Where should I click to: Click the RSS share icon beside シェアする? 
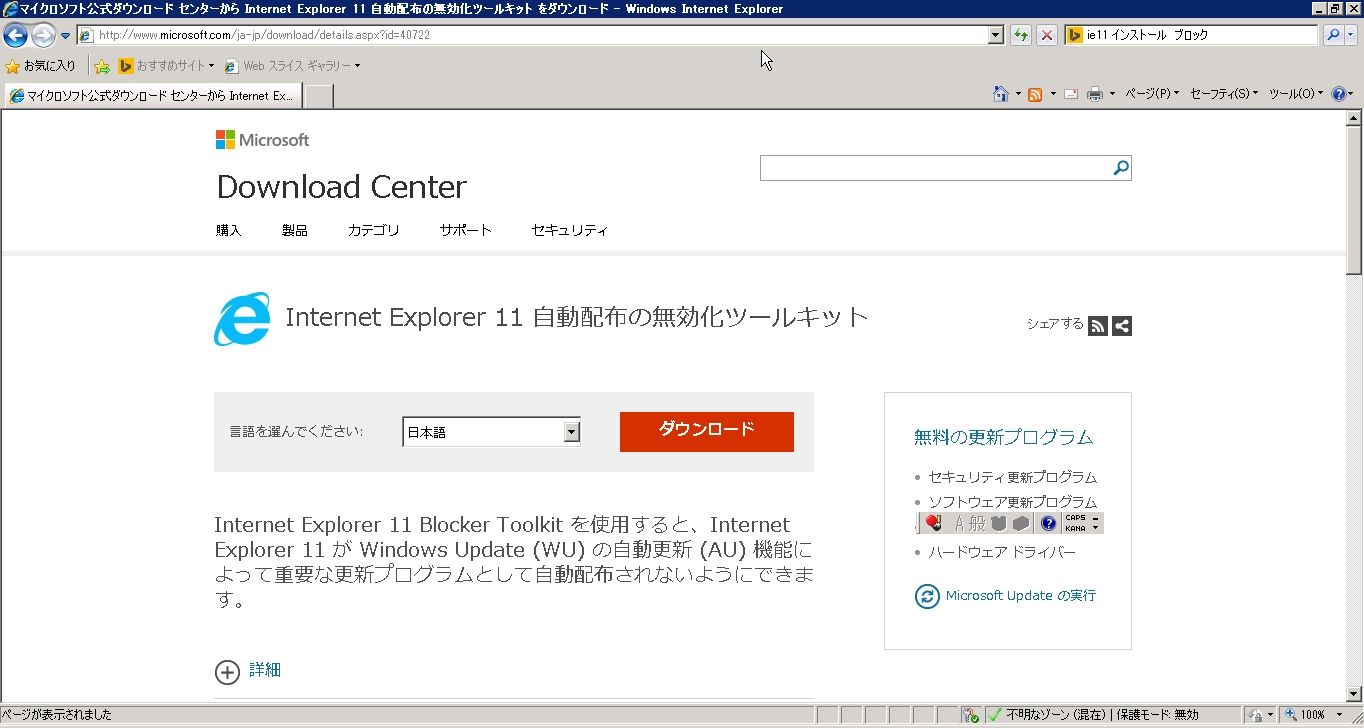pos(1098,325)
